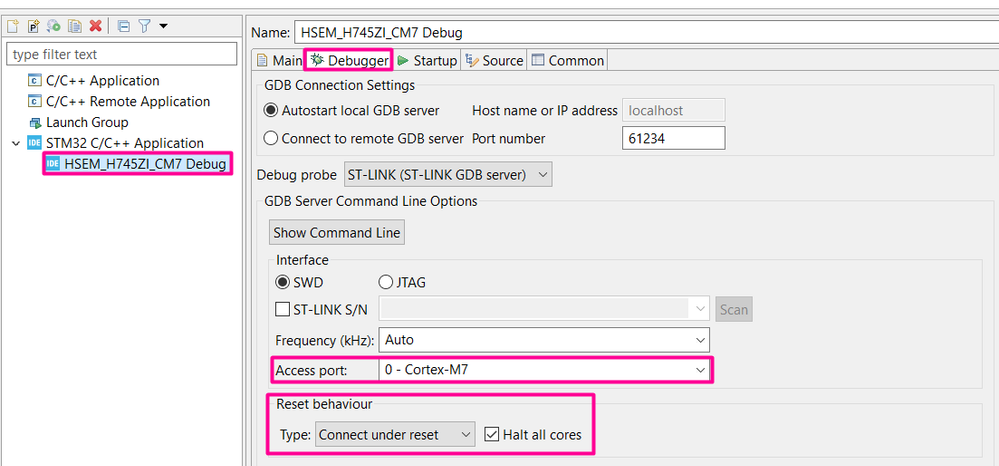Click the Collapse All toolbar icon
This screenshot has height=466, width=999.
click(124, 26)
